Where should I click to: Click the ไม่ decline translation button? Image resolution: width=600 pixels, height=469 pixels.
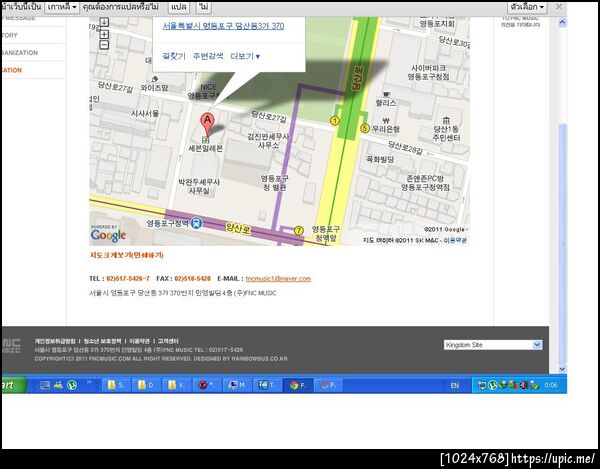[x=204, y=7]
